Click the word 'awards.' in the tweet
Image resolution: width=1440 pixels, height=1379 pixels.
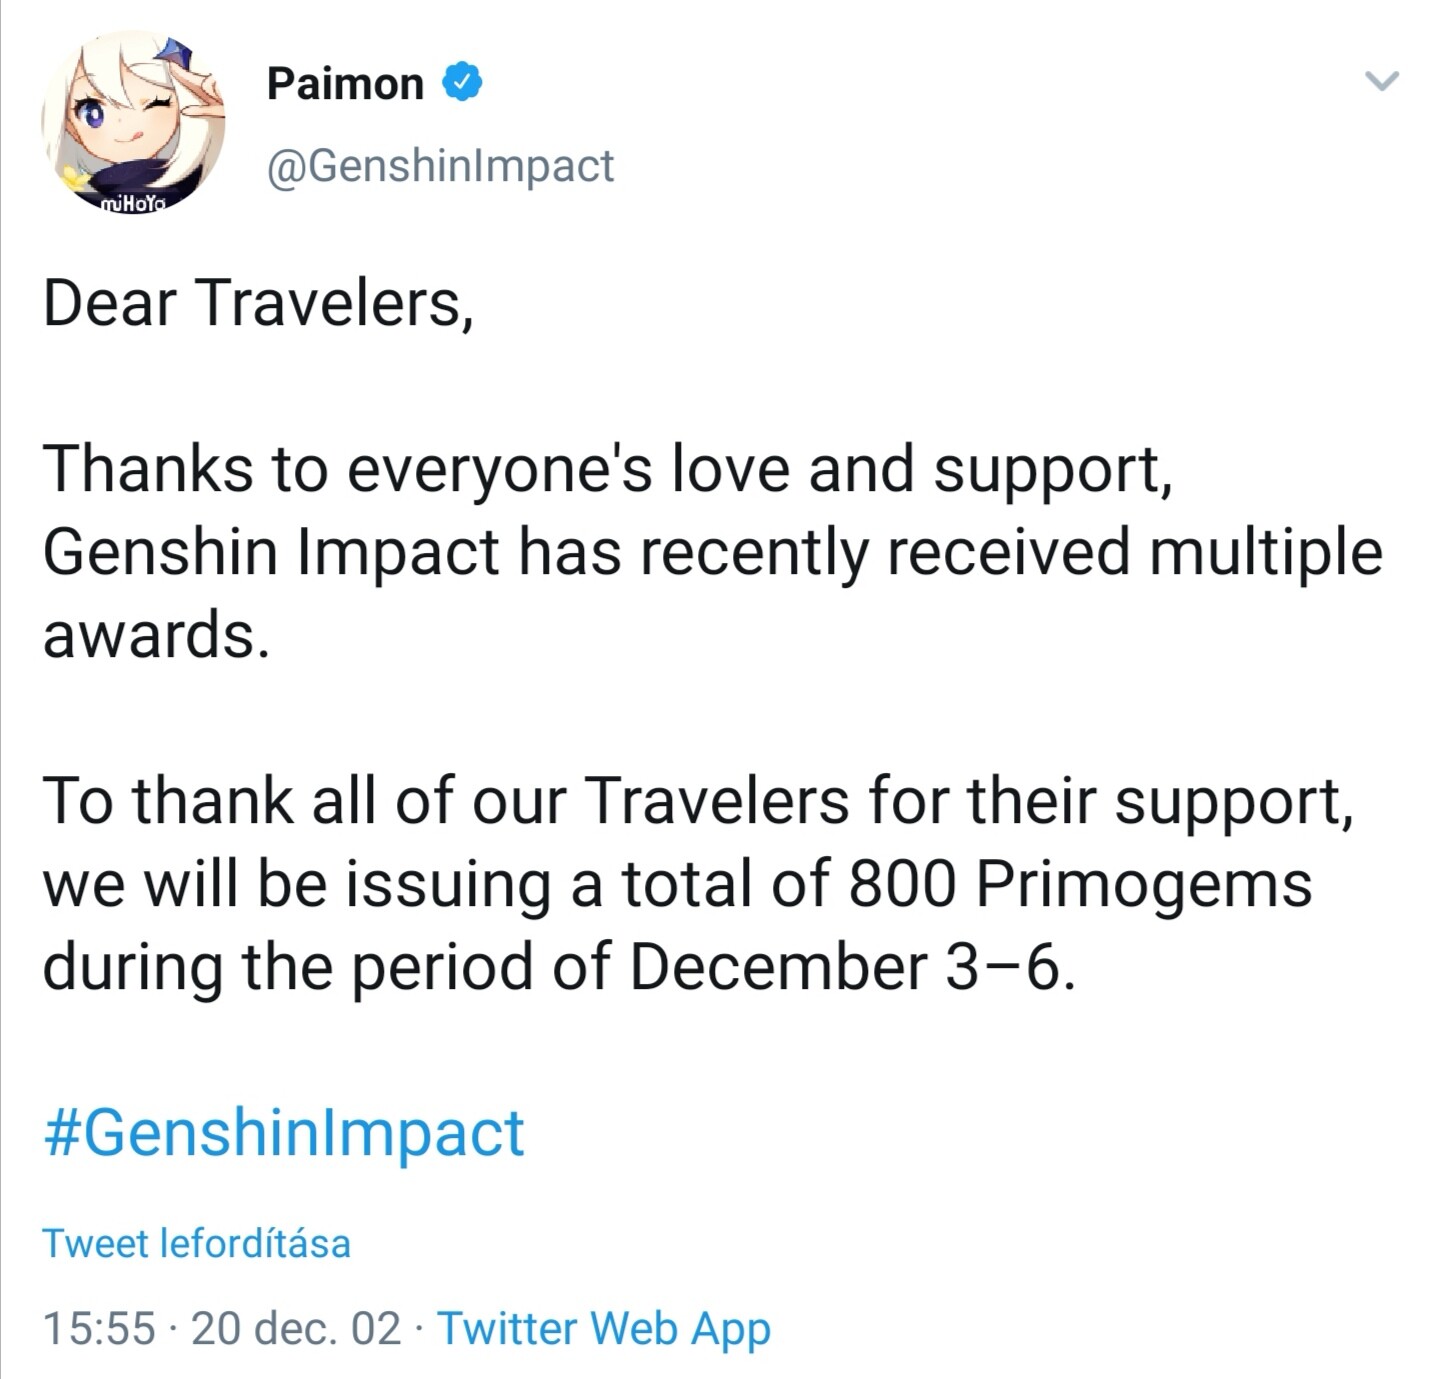[x=156, y=635]
